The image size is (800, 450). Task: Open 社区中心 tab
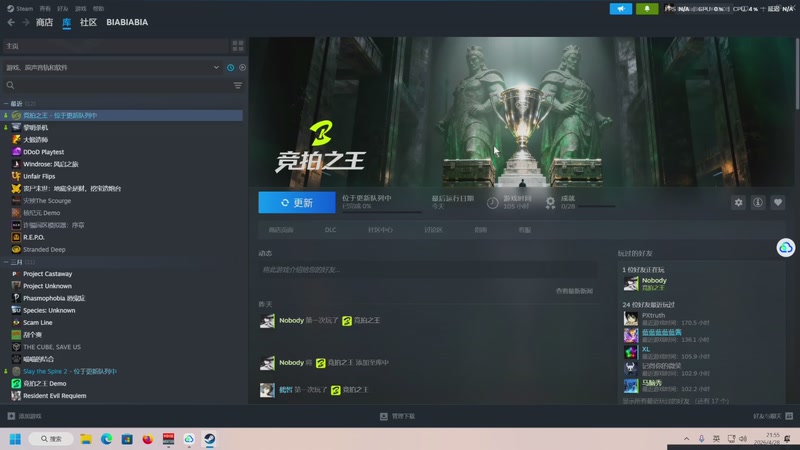[380, 230]
